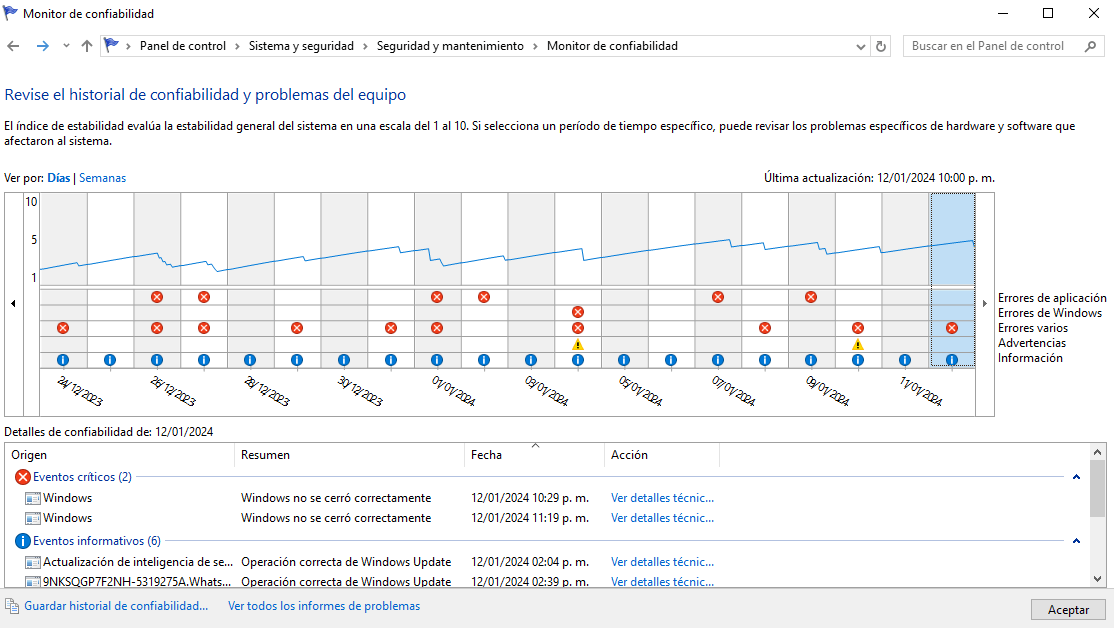
Task: Go back using the Back arrow
Action: 13,46
